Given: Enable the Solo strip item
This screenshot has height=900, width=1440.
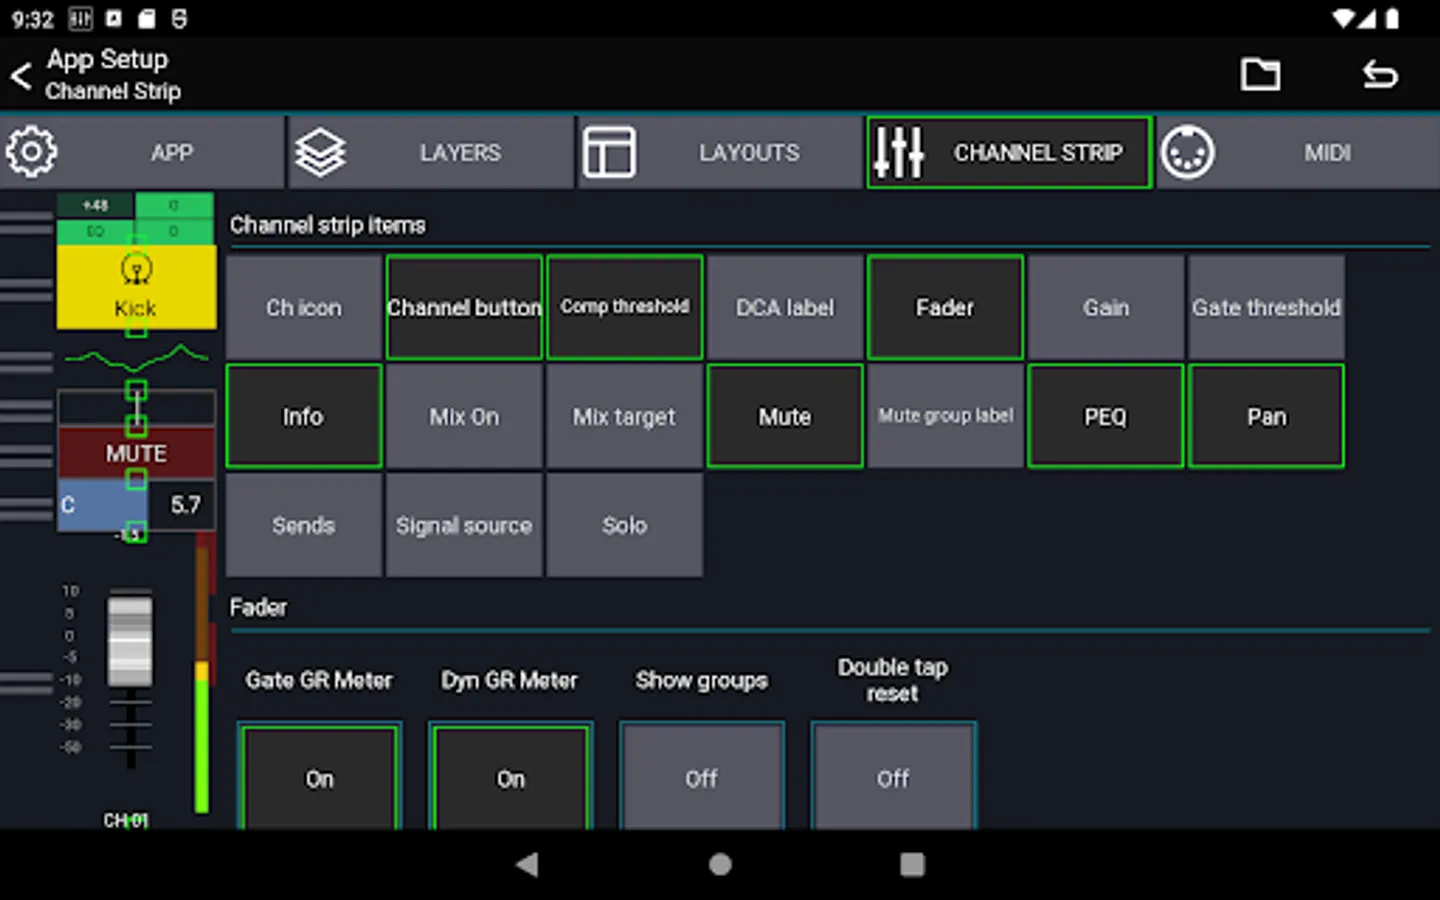Looking at the screenshot, I should (x=625, y=525).
